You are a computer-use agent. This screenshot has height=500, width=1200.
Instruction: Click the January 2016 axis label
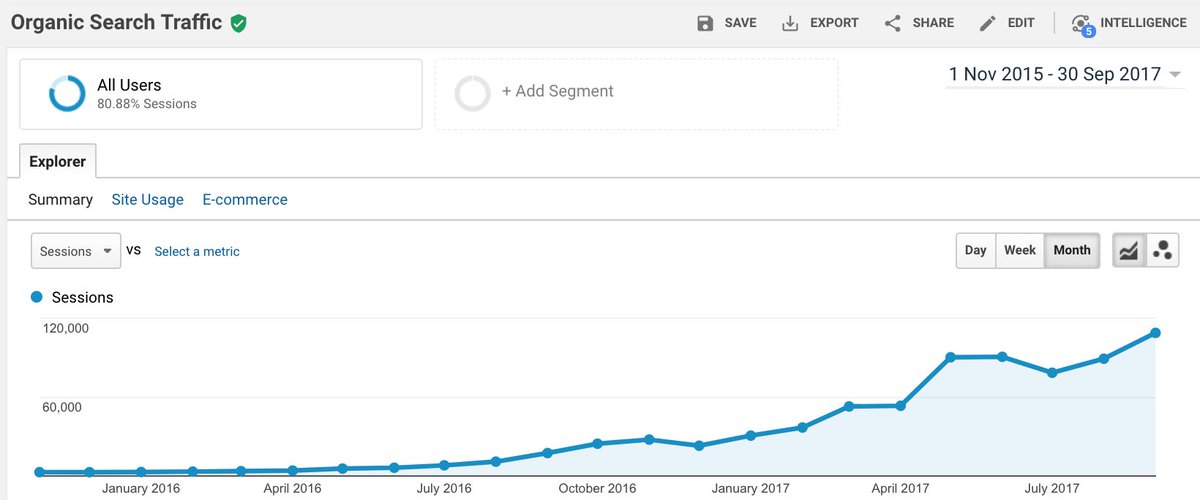pos(141,489)
